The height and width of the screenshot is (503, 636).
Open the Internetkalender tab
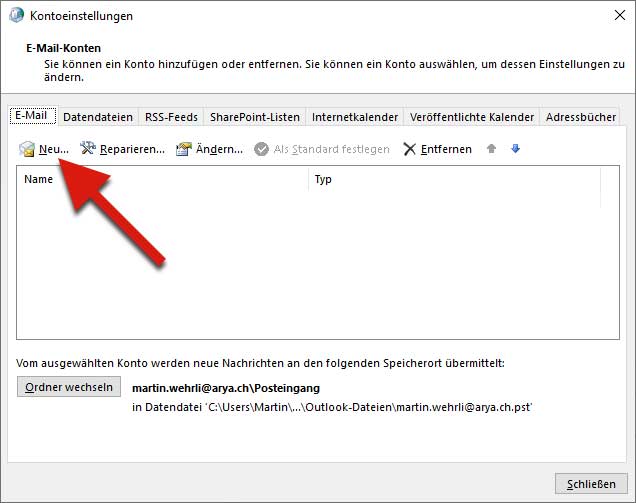pyautogui.click(x=355, y=117)
